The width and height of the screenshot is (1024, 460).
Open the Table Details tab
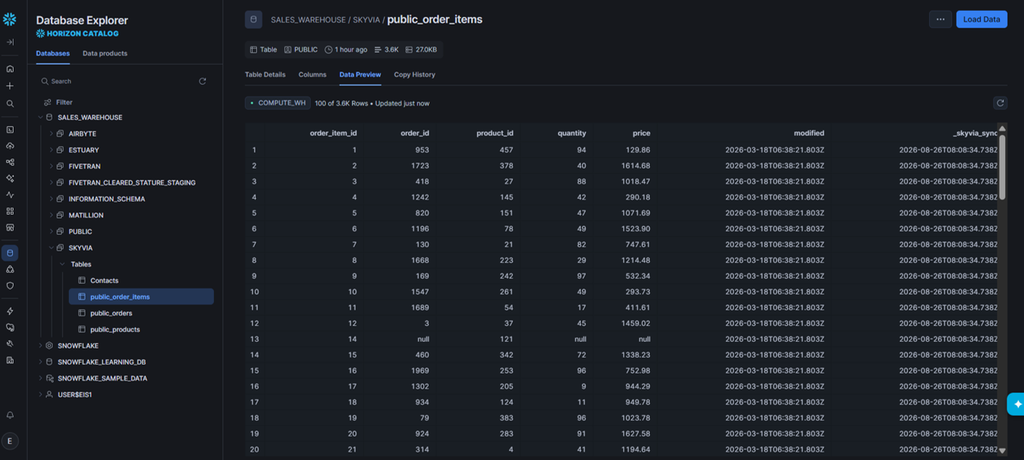(x=265, y=74)
